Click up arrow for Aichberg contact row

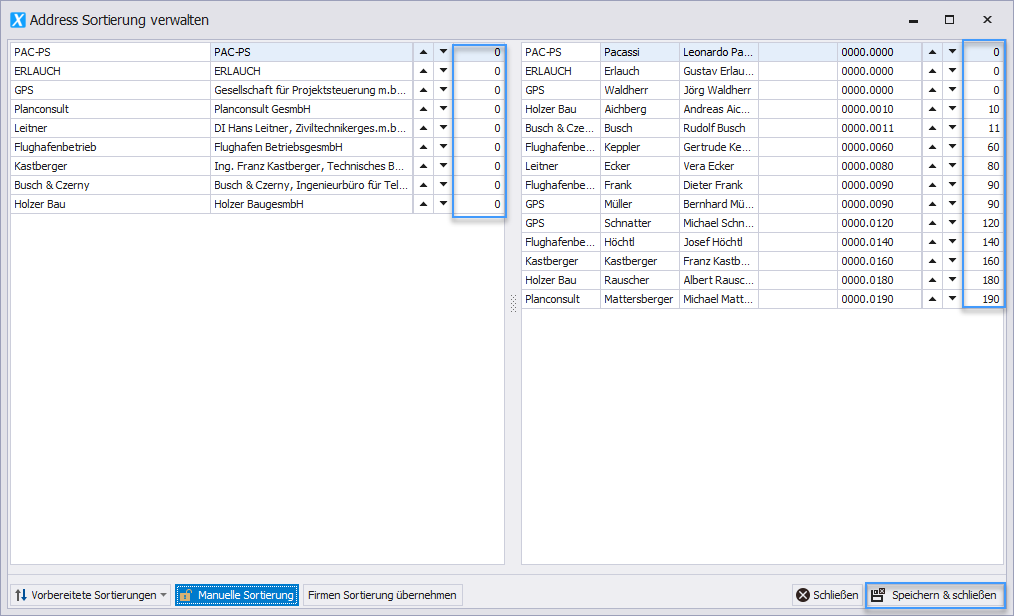click(932, 109)
